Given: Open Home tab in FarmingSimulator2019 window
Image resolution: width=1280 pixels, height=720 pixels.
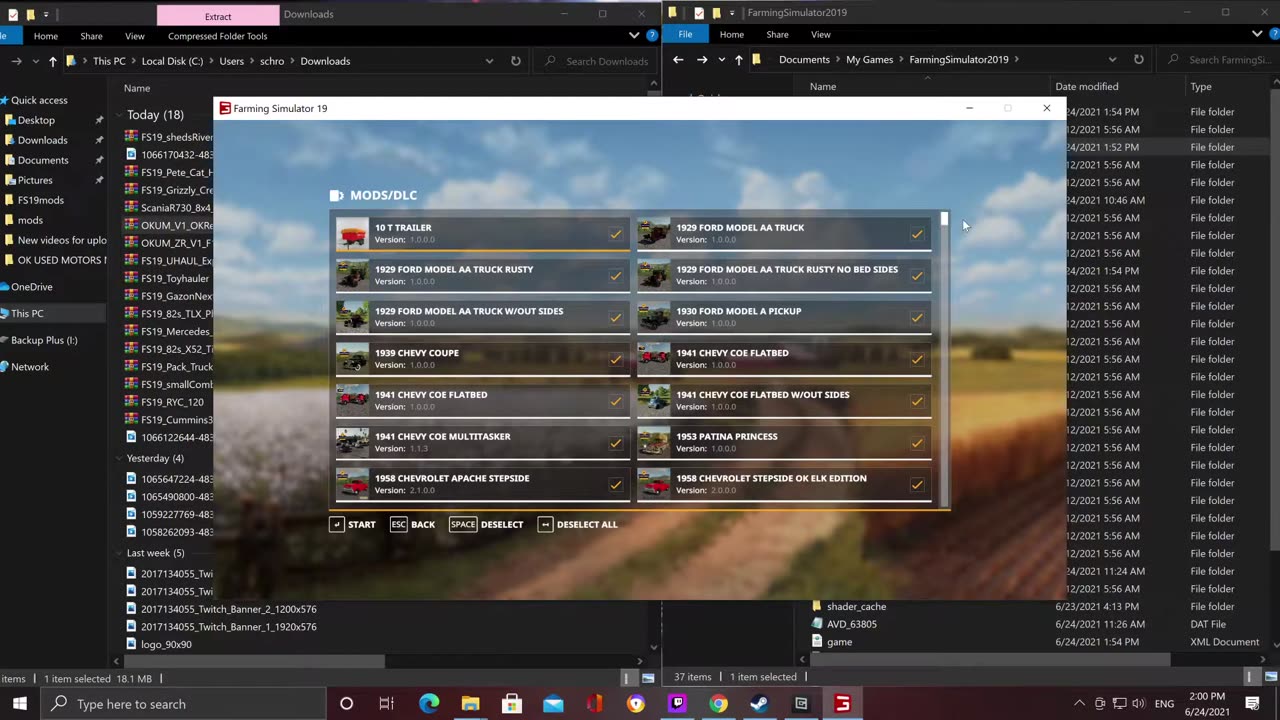Looking at the screenshot, I should pos(732,35).
